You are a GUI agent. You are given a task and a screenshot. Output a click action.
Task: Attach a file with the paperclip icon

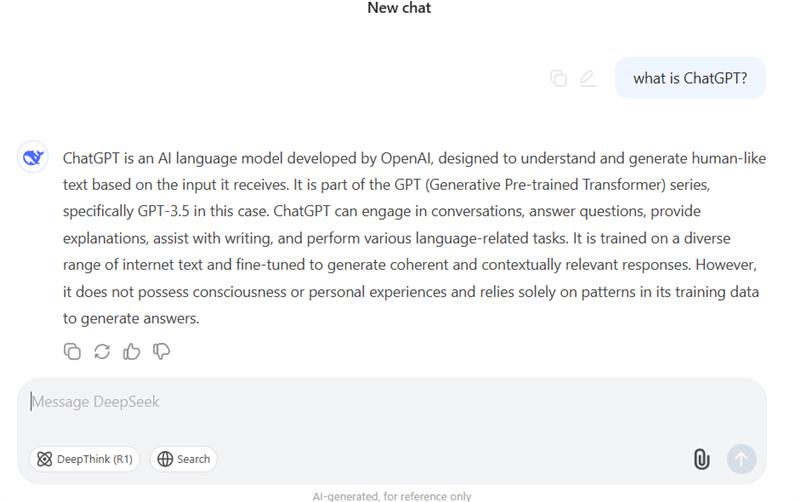click(702, 459)
